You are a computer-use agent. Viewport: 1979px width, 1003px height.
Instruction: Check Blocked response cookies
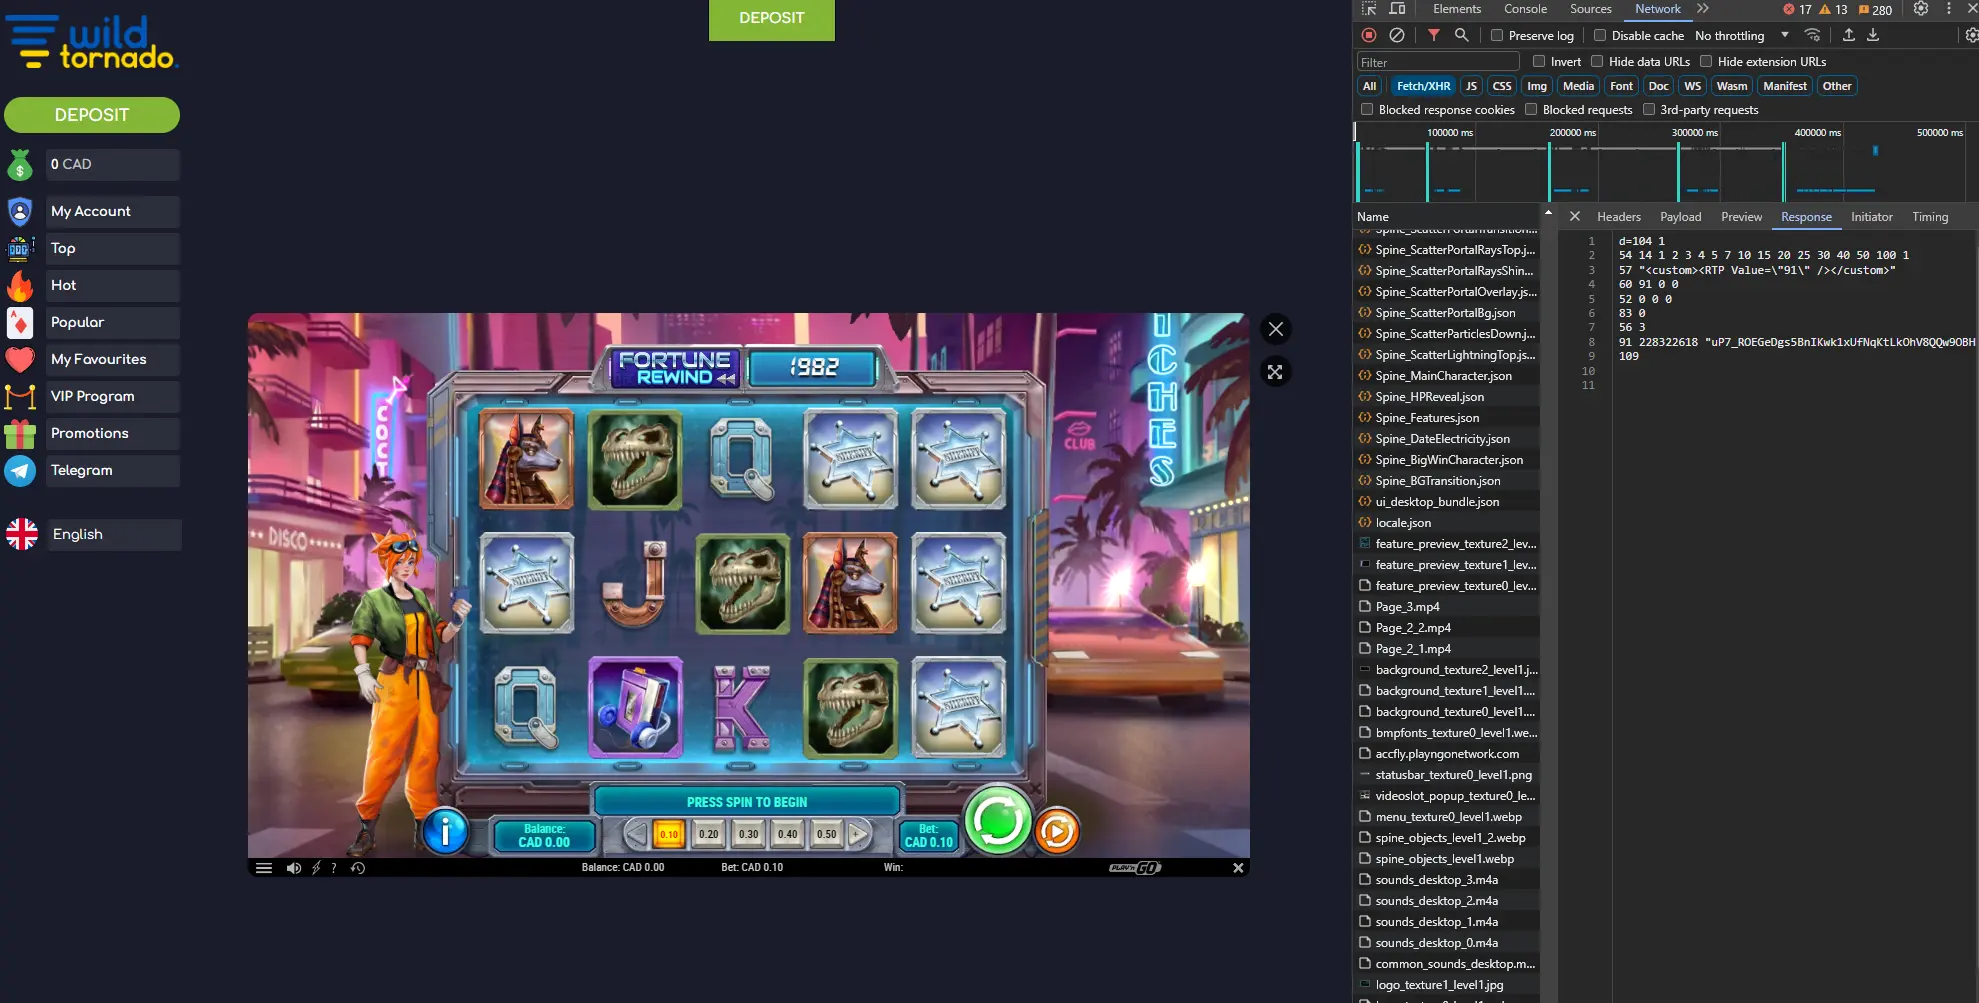click(1367, 109)
